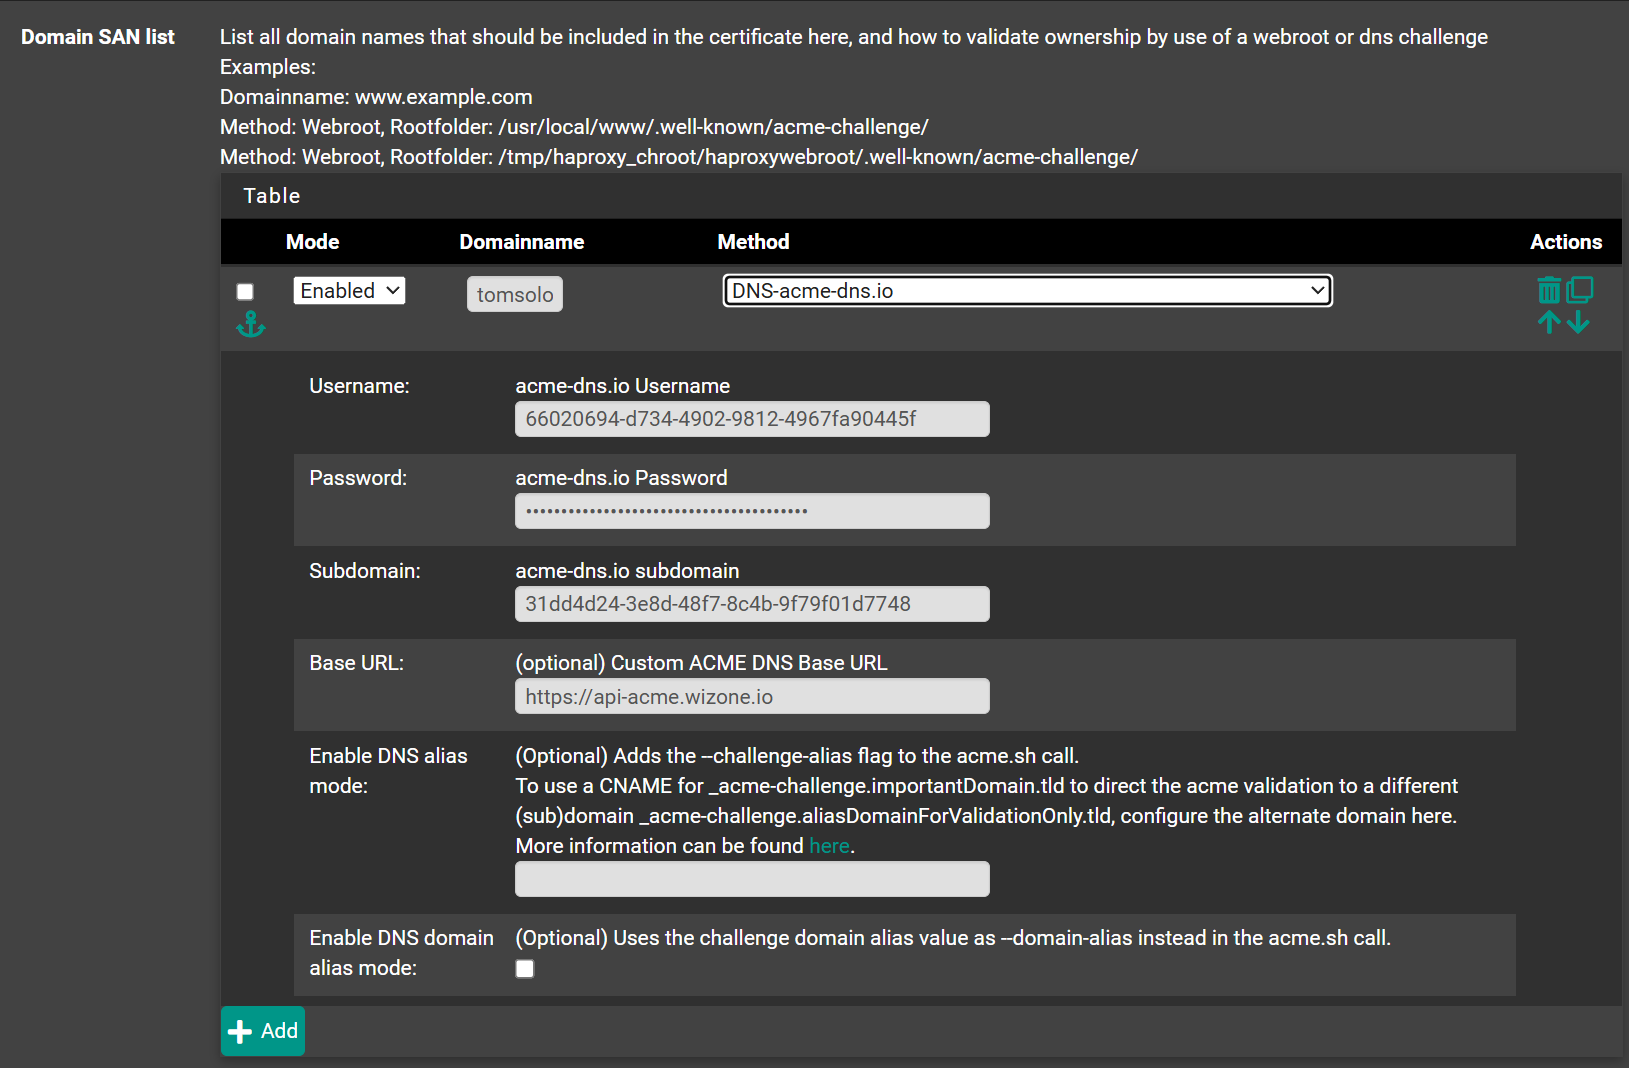The height and width of the screenshot is (1068, 1629).
Task: Click the trash icon in Actions column
Action: point(1547,290)
